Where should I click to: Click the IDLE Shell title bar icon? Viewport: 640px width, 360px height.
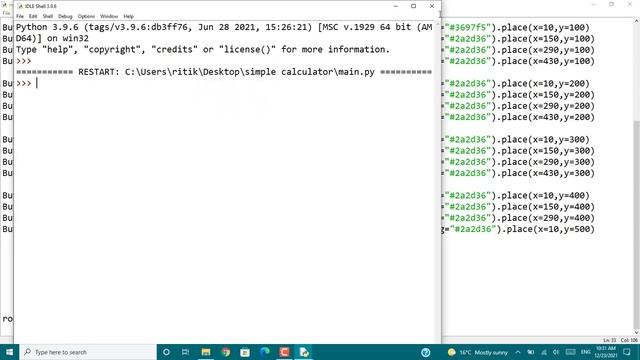point(20,6)
